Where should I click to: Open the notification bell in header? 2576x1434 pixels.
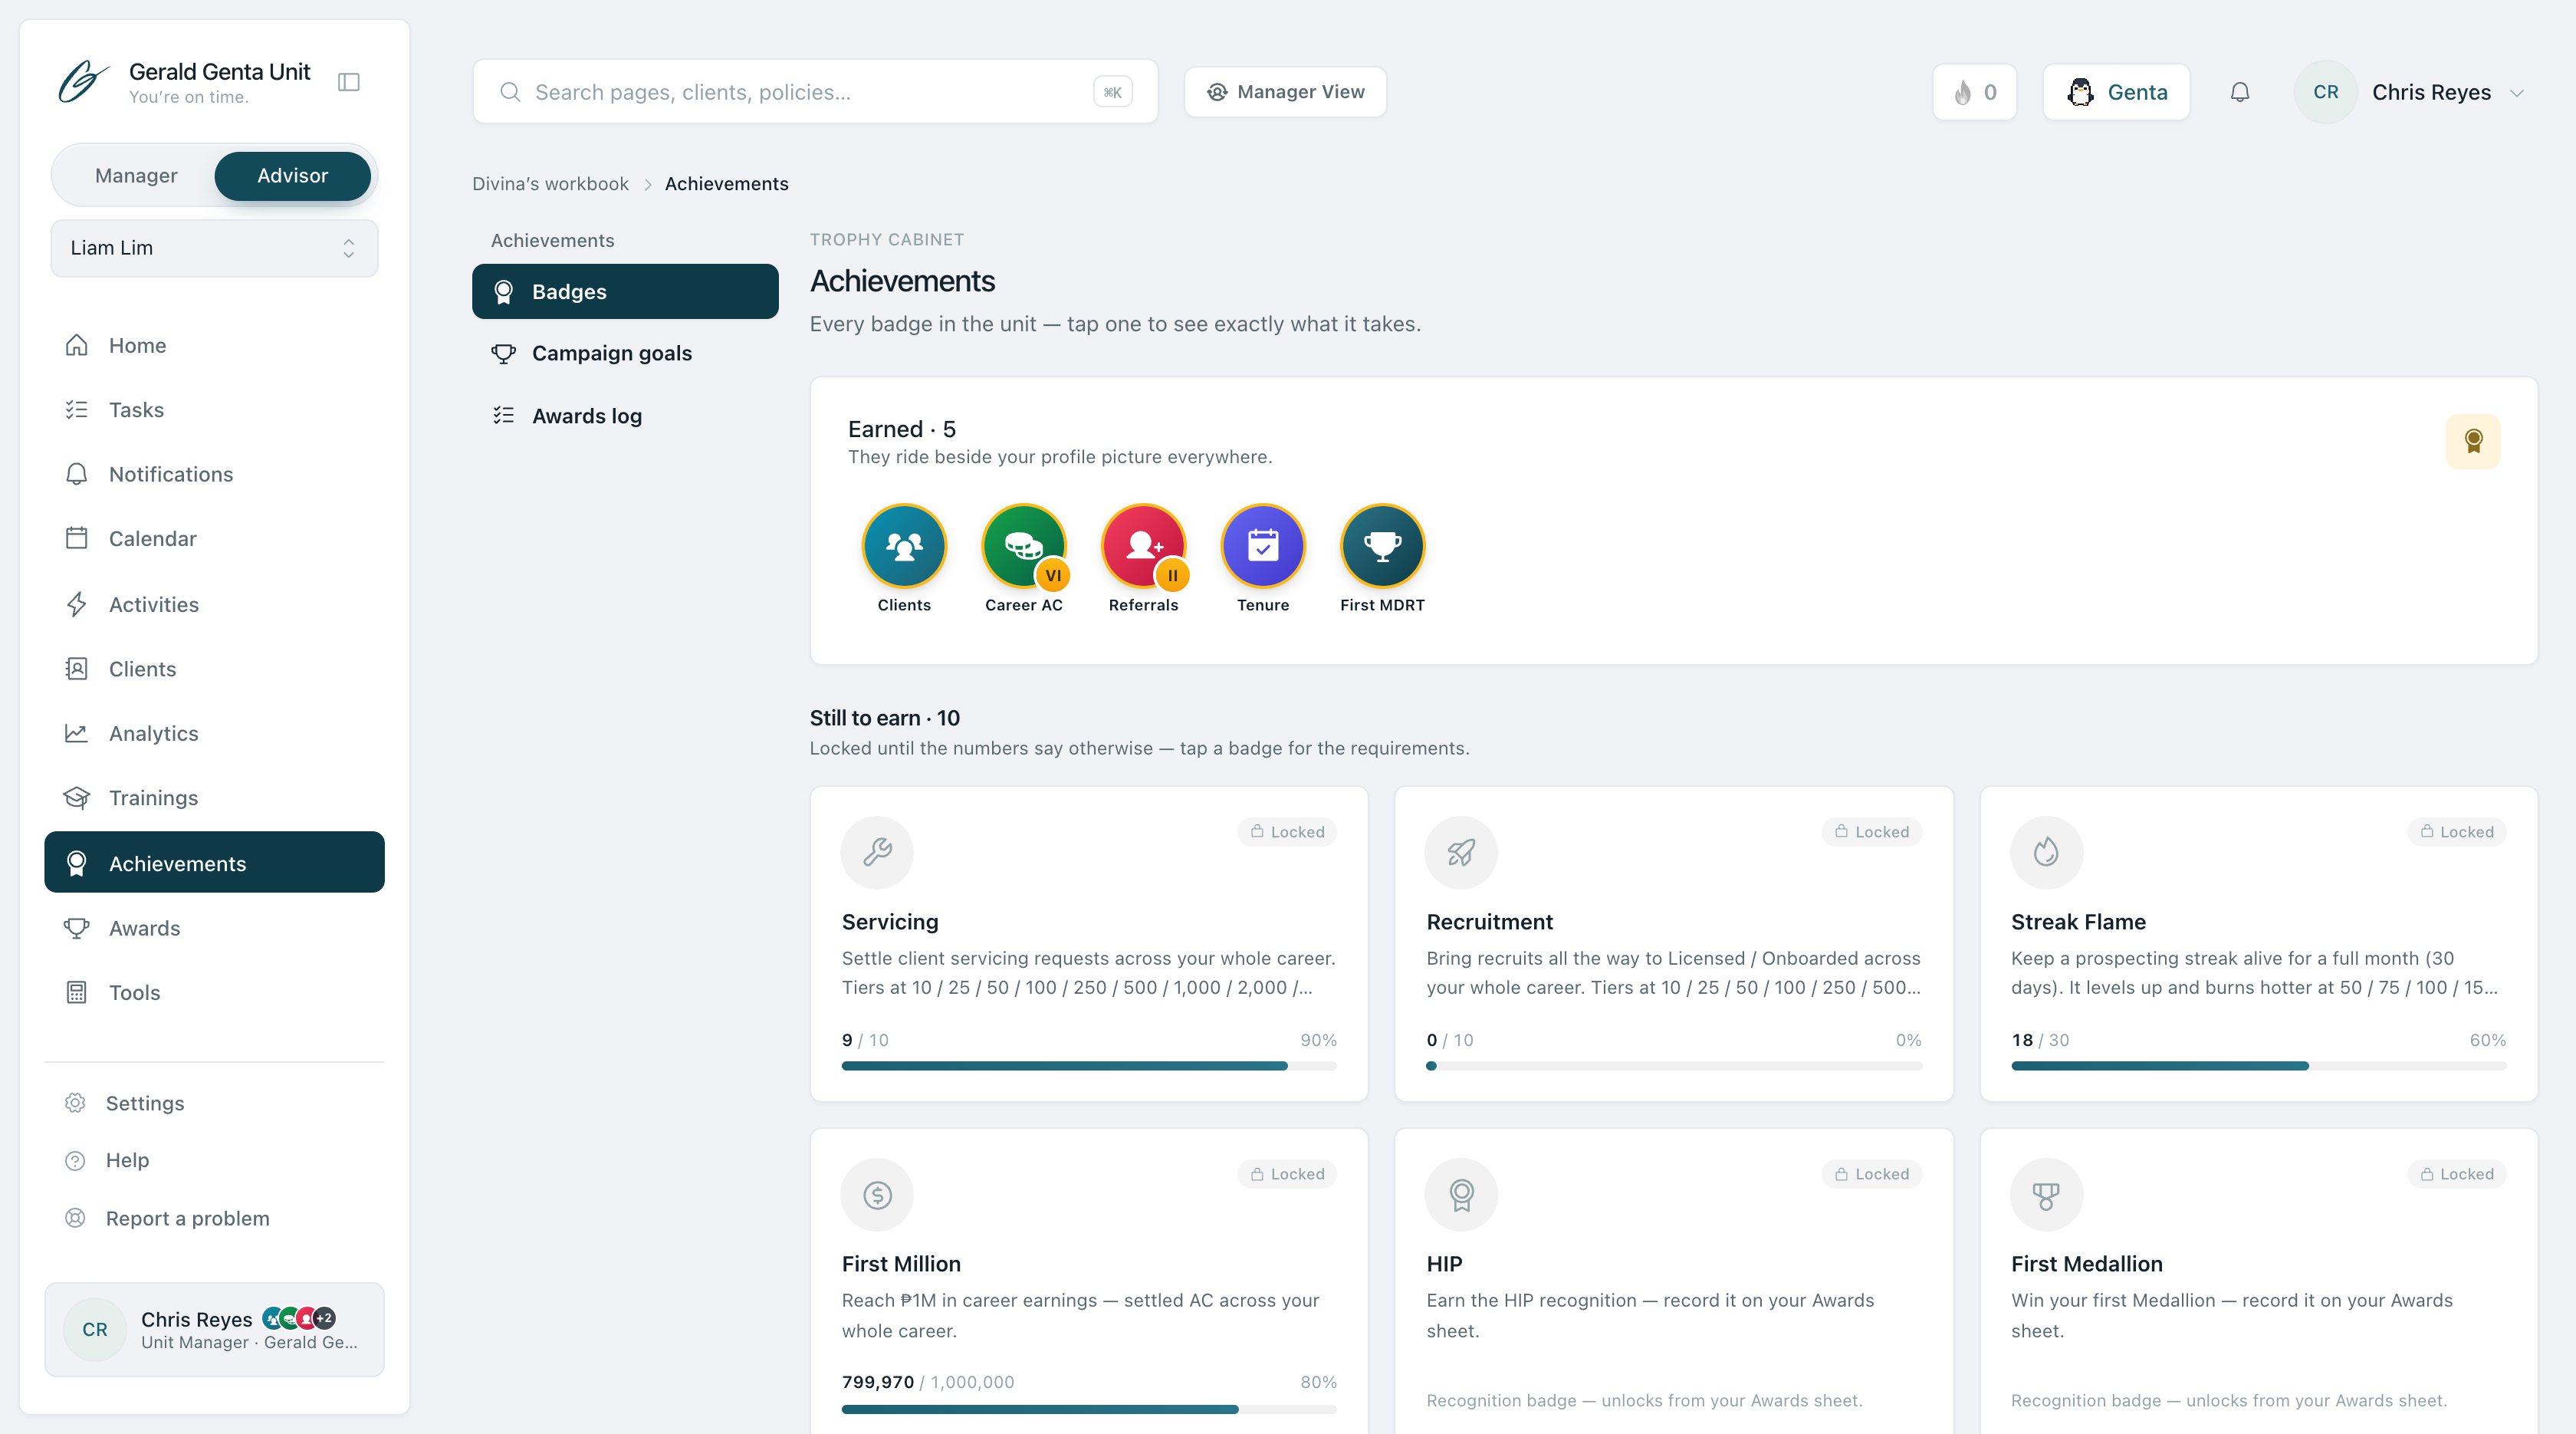coord(2240,92)
